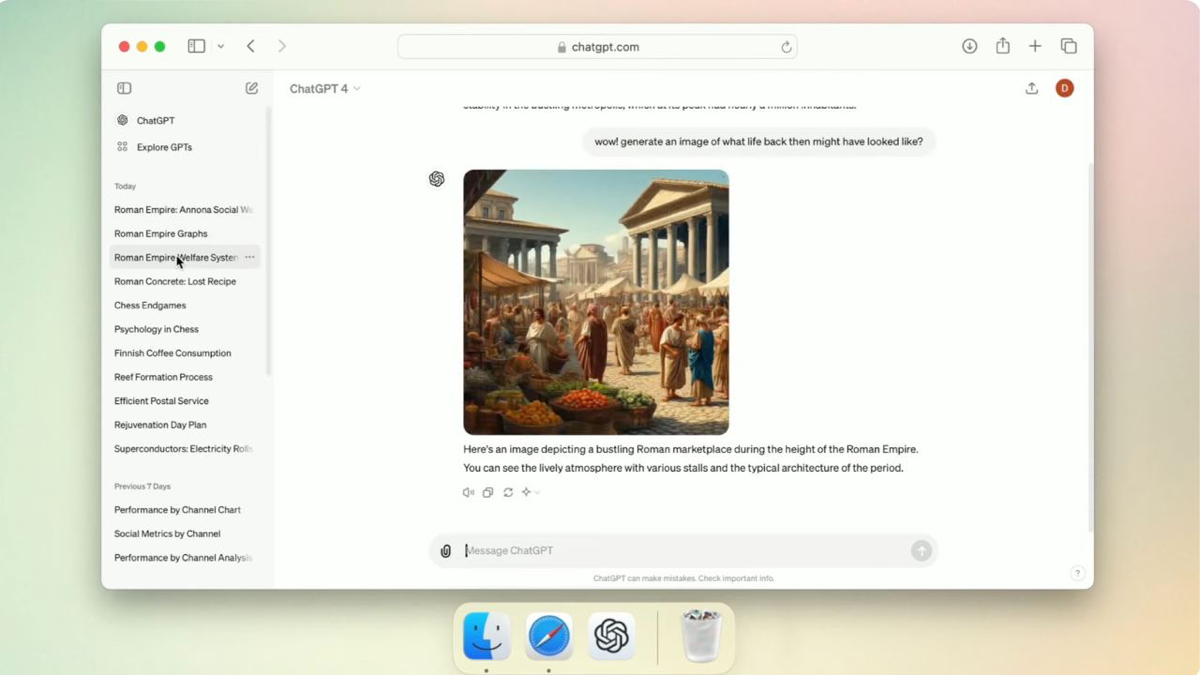1200x675 pixels.
Task: Expand the ChatGPT 4 model selector
Action: pyautogui.click(x=325, y=89)
